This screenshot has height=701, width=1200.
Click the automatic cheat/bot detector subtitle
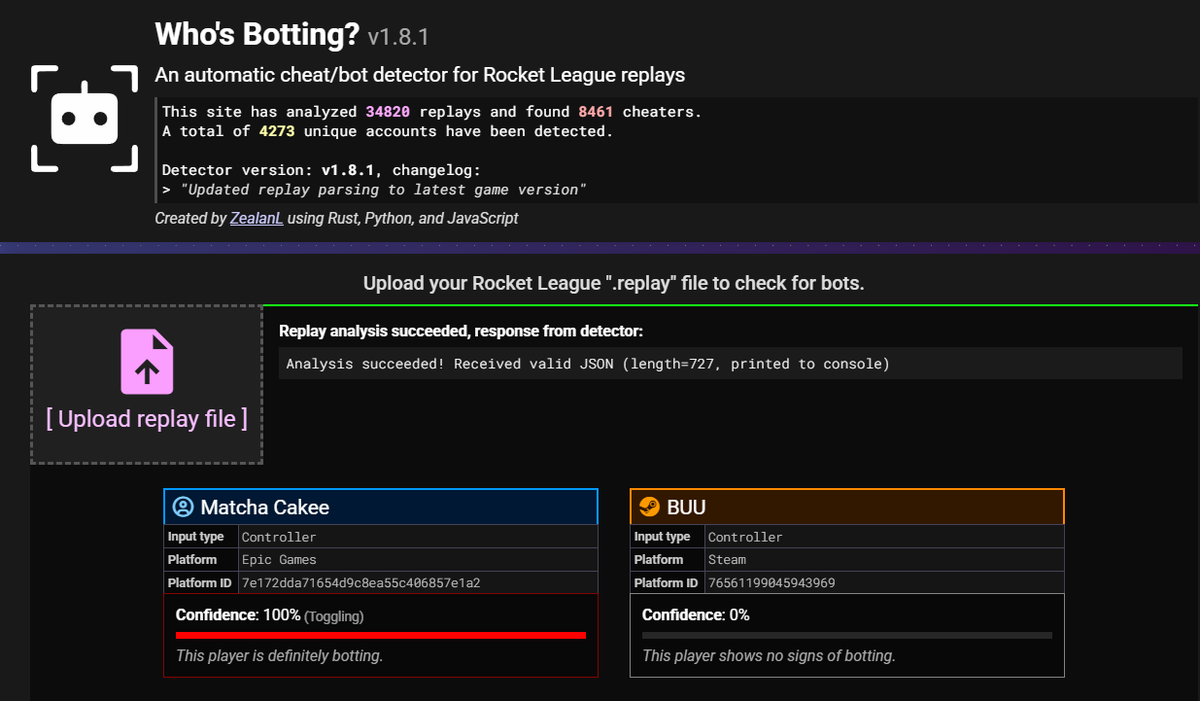point(420,75)
